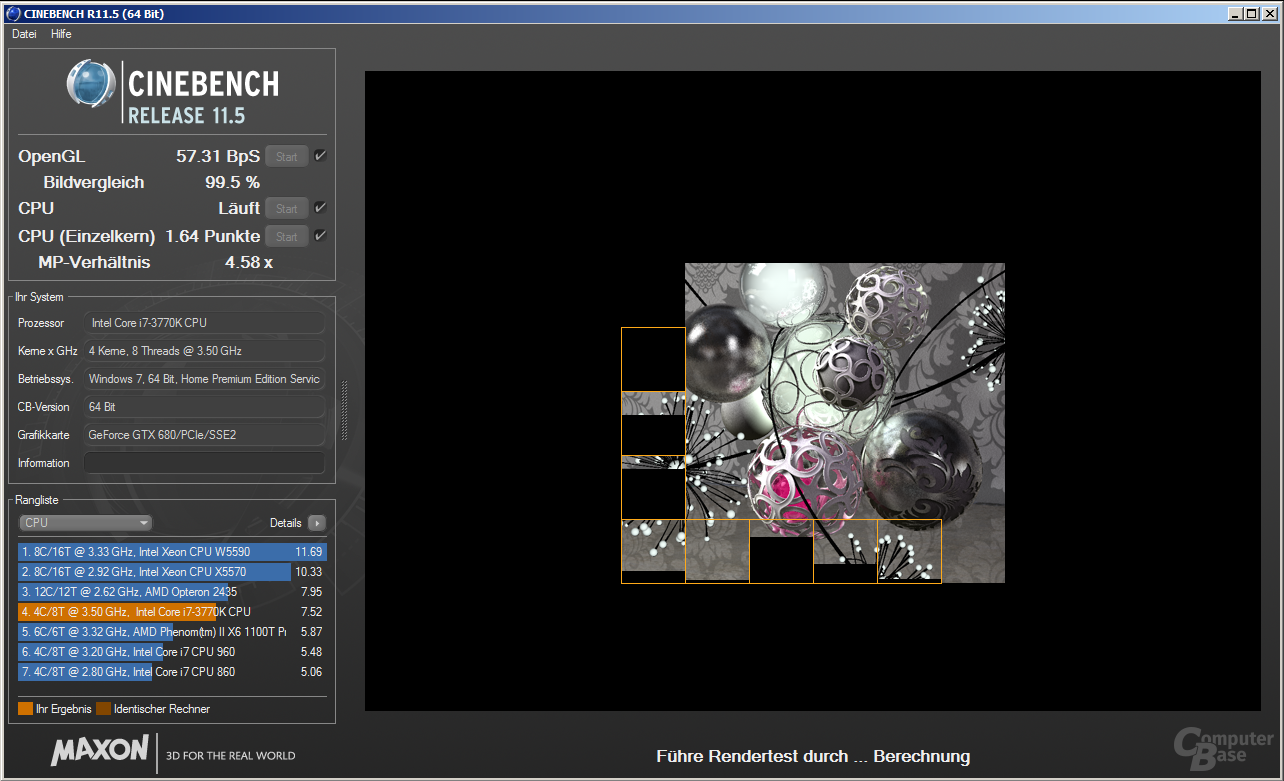Click the MAXON logo
Image resolution: width=1284 pixels, height=781 pixels.
[100, 752]
